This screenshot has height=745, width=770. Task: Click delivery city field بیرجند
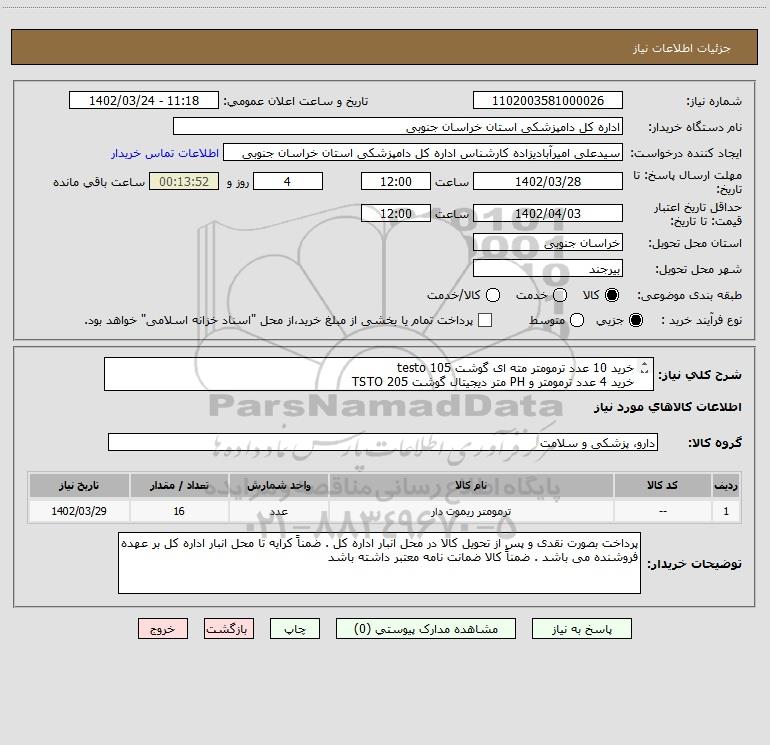tap(548, 269)
